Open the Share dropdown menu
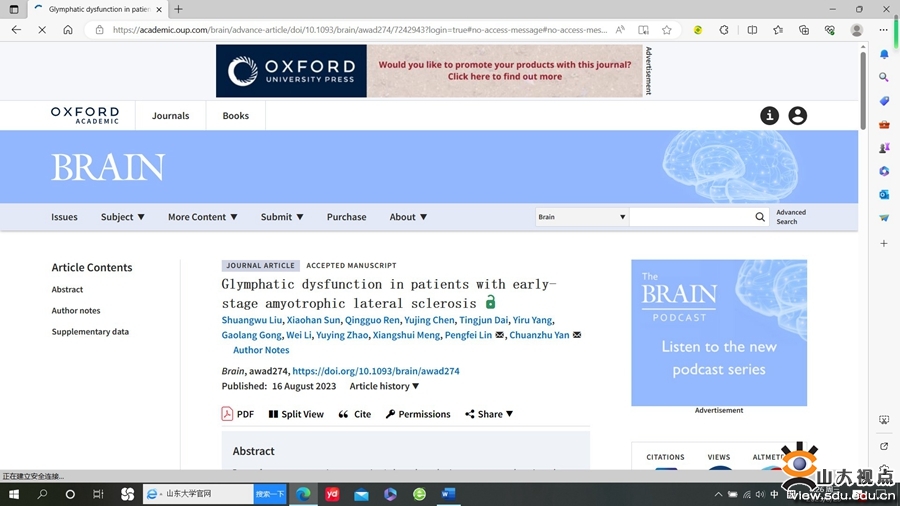Image resolution: width=900 pixels, height=506 pixels. [489, 414]
